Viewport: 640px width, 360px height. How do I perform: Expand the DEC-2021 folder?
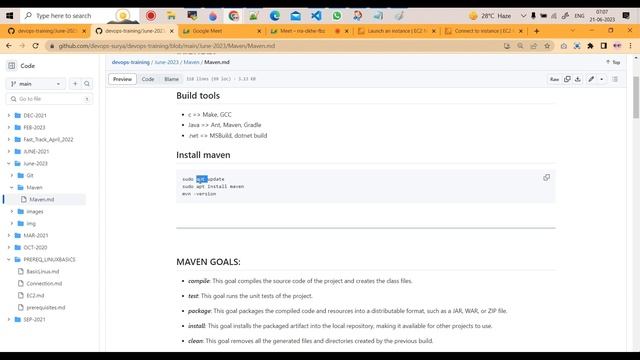(9, 116)
